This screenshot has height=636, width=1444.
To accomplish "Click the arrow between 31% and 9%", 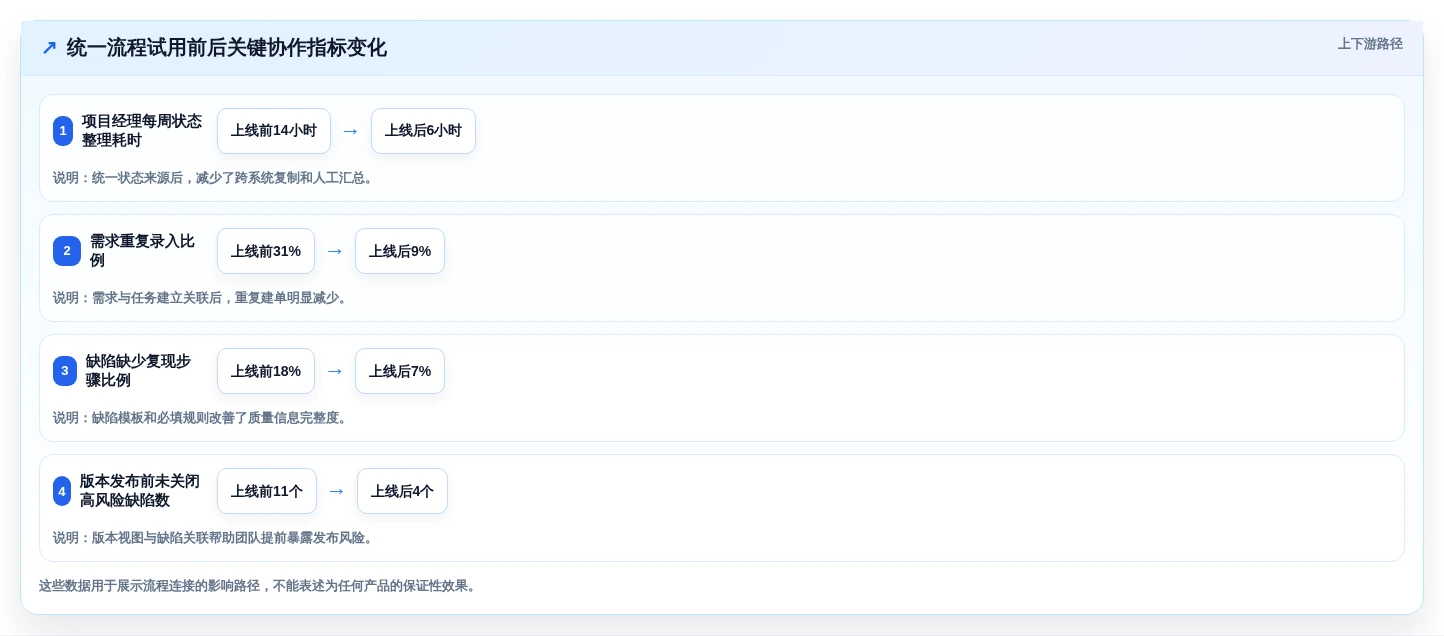I will (x=335, y=251).
